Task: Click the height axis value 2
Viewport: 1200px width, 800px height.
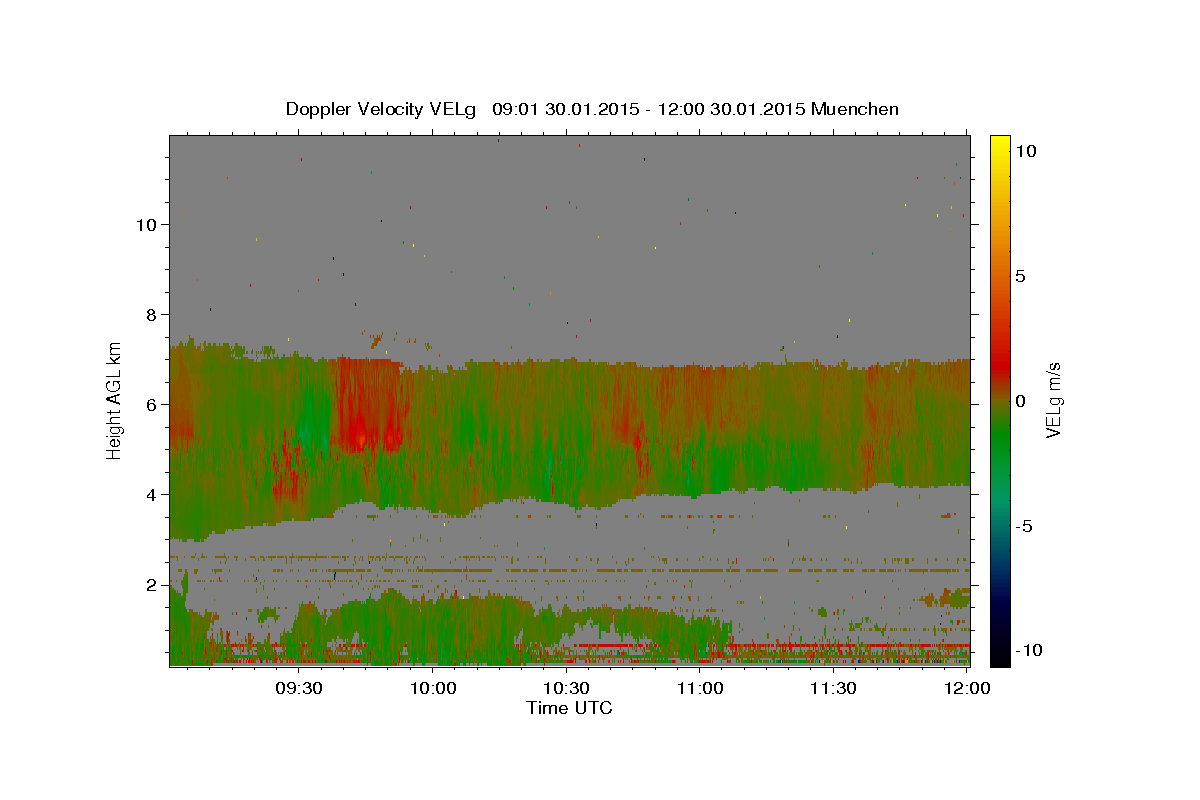Action: tap(151, 585)
